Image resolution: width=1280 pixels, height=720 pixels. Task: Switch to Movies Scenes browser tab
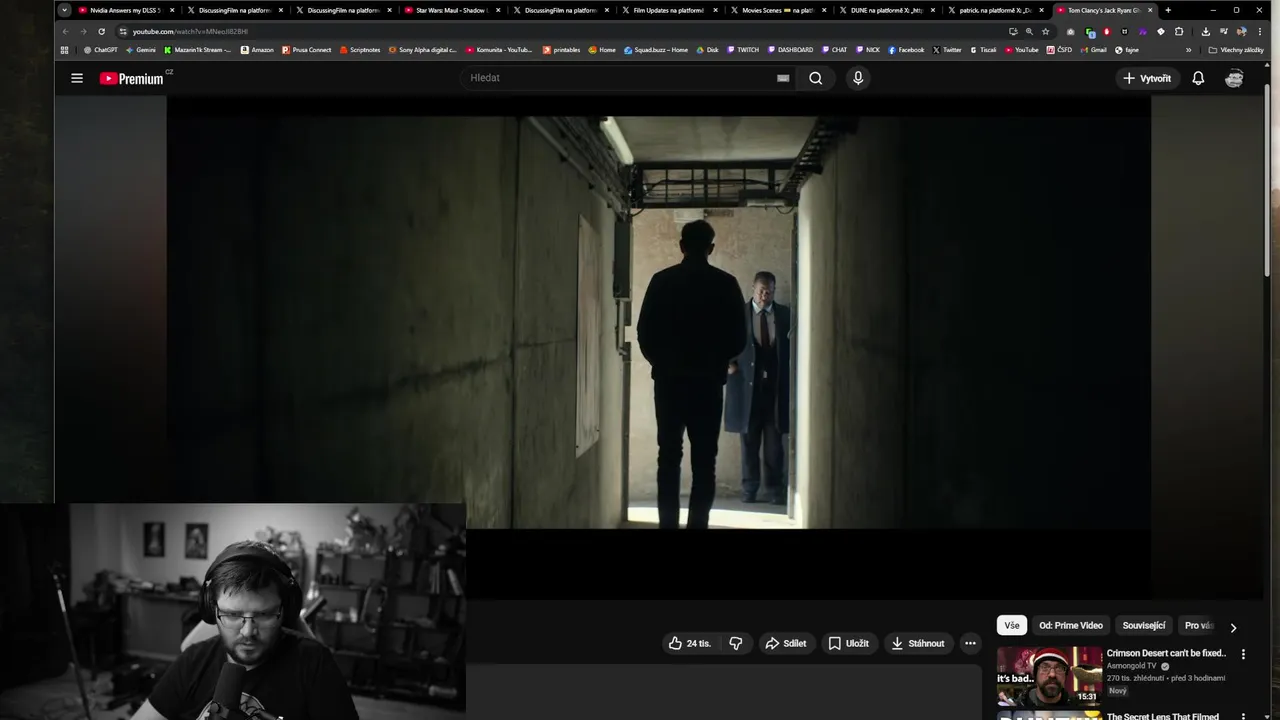777,10
